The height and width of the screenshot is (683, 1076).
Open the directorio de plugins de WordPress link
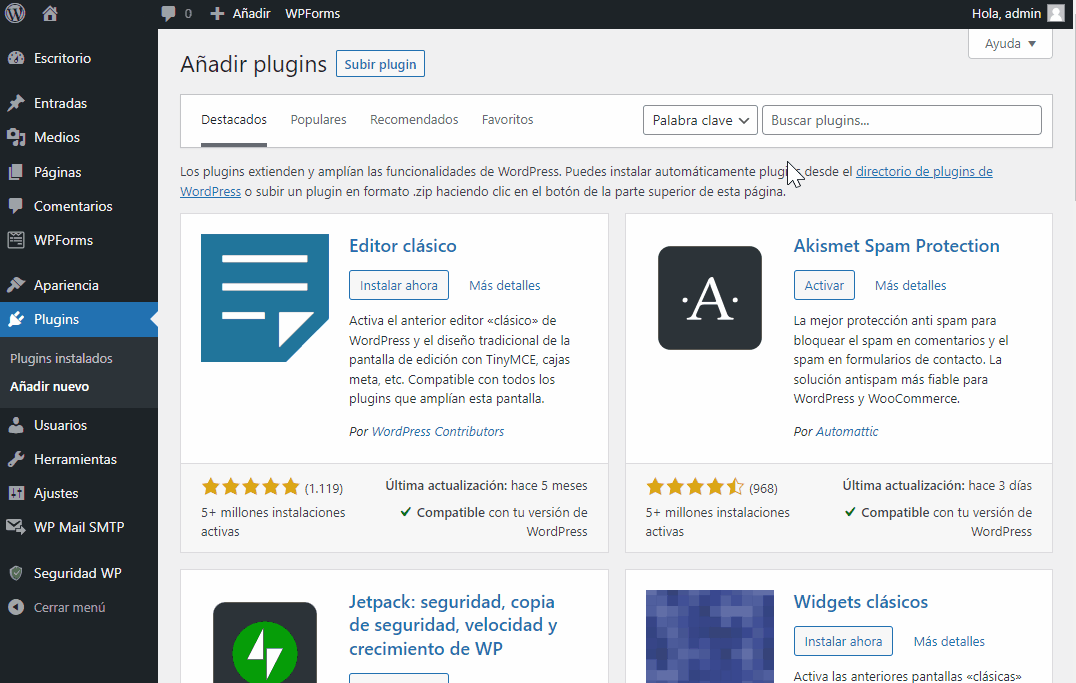coord(924,172)
